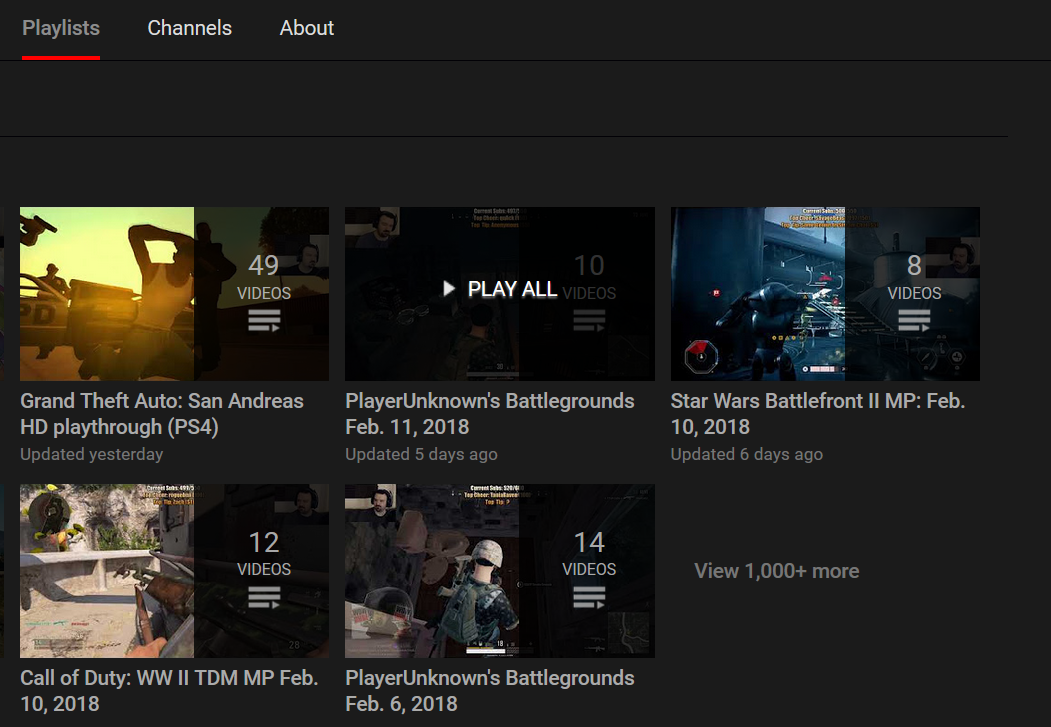Image resolution: width=1051 pixels, height=727 pixels.
Task: Open Grand Theft Auto: San Andreas playlist title
Action: (162, 413)
